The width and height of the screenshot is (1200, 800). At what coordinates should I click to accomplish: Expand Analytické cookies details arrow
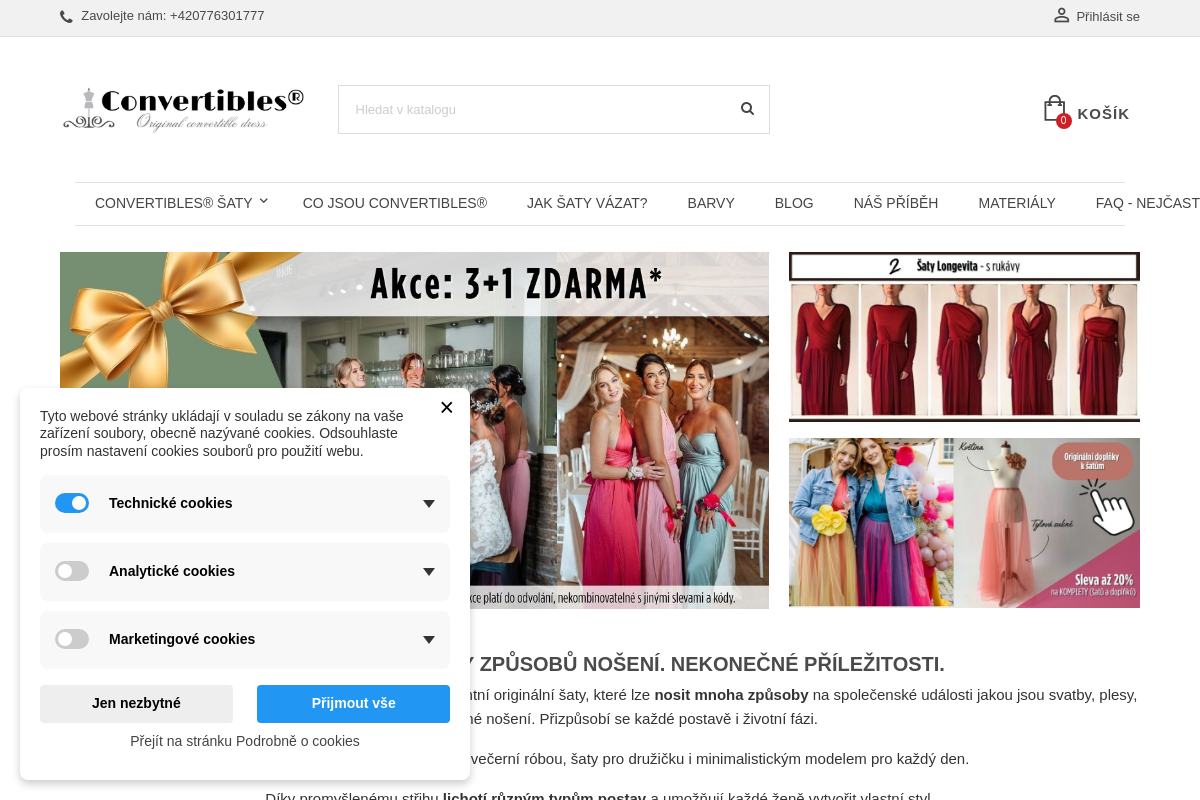(428, 572)
